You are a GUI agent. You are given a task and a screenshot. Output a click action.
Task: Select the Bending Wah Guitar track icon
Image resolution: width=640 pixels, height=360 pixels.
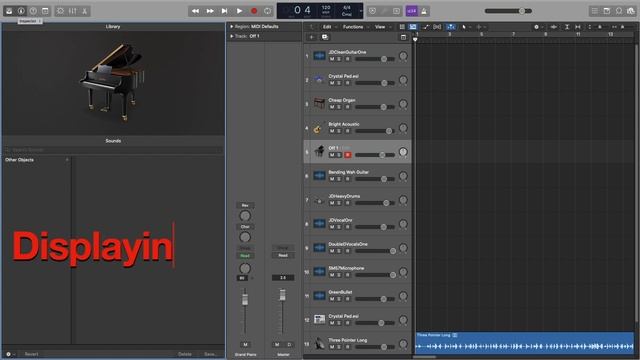319,176
